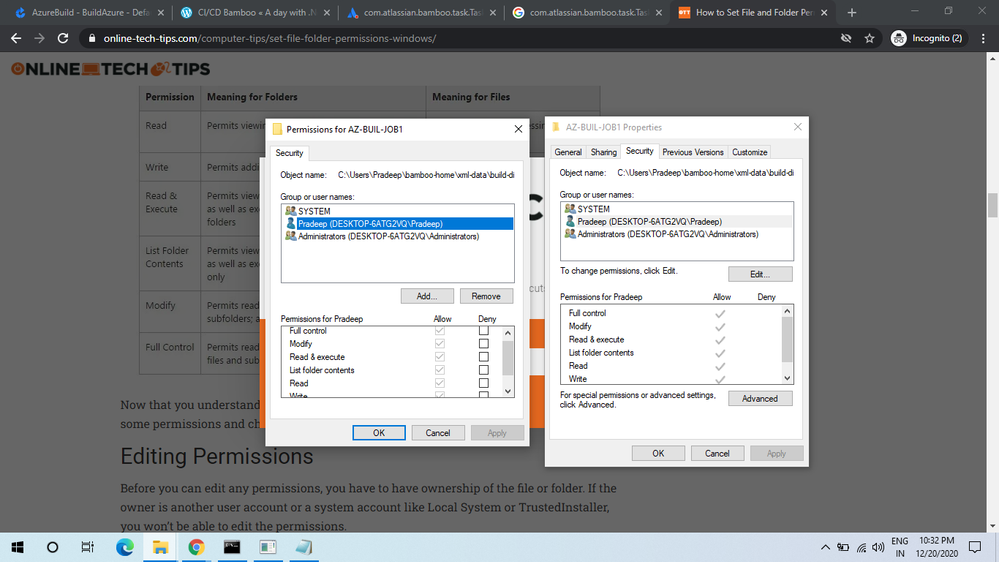Click the browser address bar URL
The image size is (999, 562).
(270, 38)
